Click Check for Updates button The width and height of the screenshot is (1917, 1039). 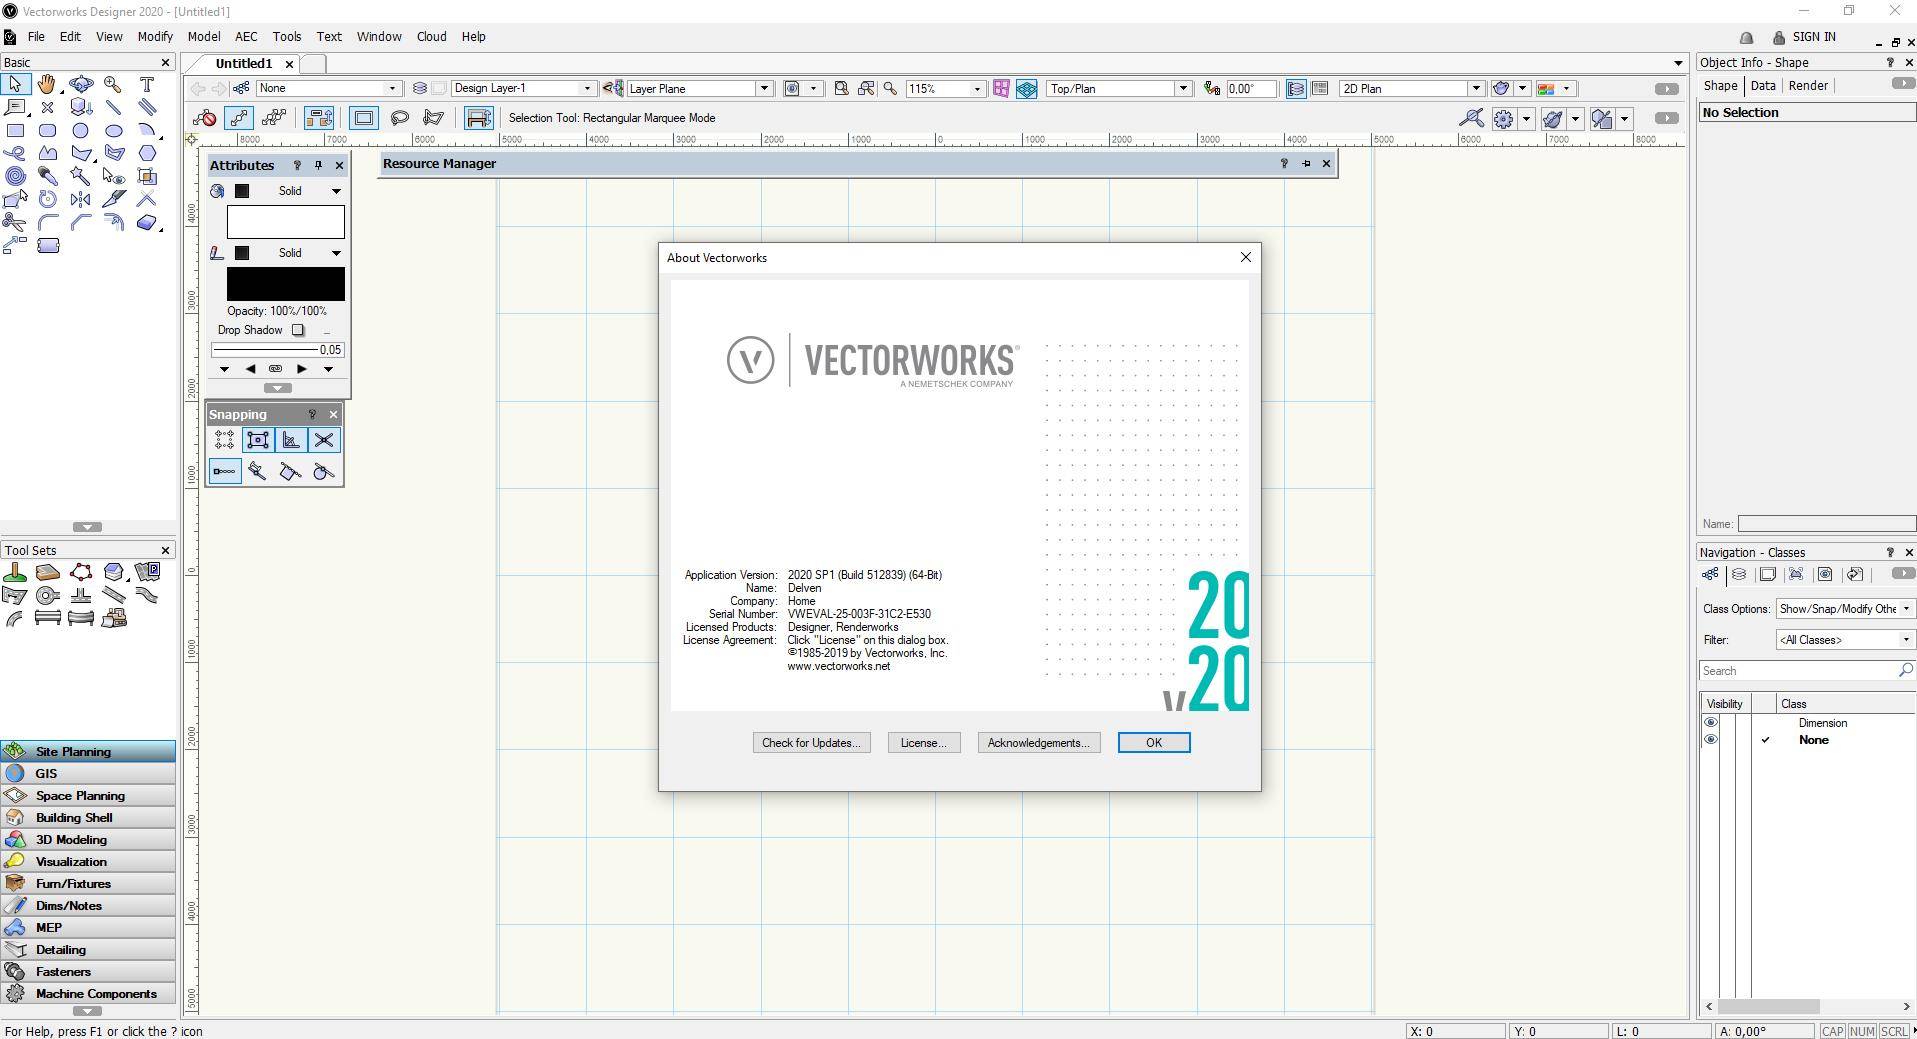811,743
